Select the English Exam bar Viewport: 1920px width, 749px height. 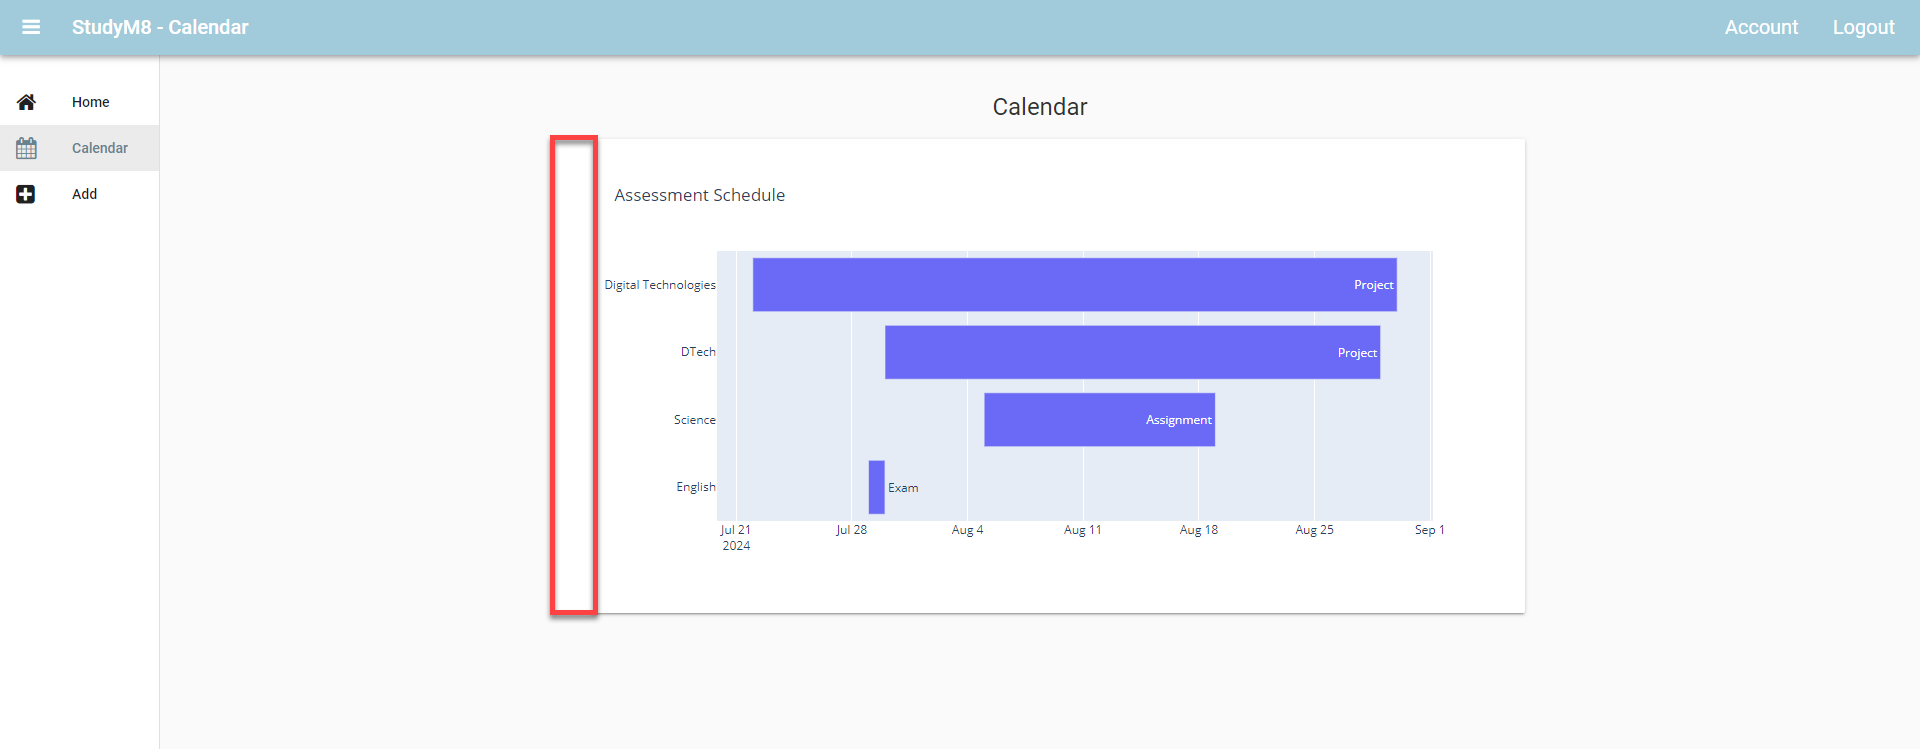click(x=877, y=487)
